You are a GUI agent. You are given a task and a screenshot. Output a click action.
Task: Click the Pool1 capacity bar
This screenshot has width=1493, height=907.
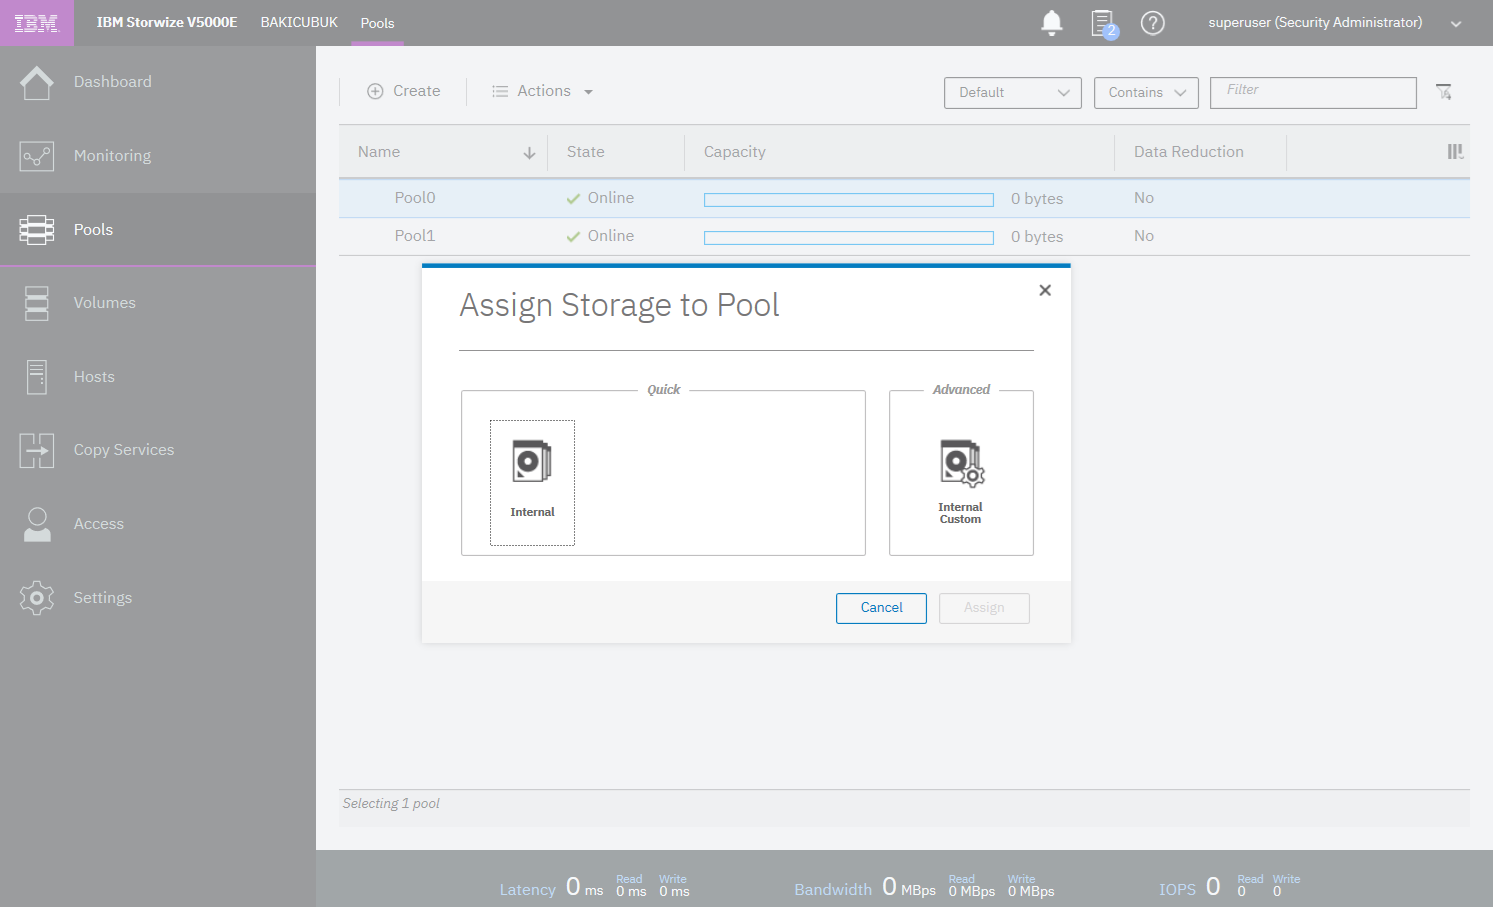[x=849, y=238]
